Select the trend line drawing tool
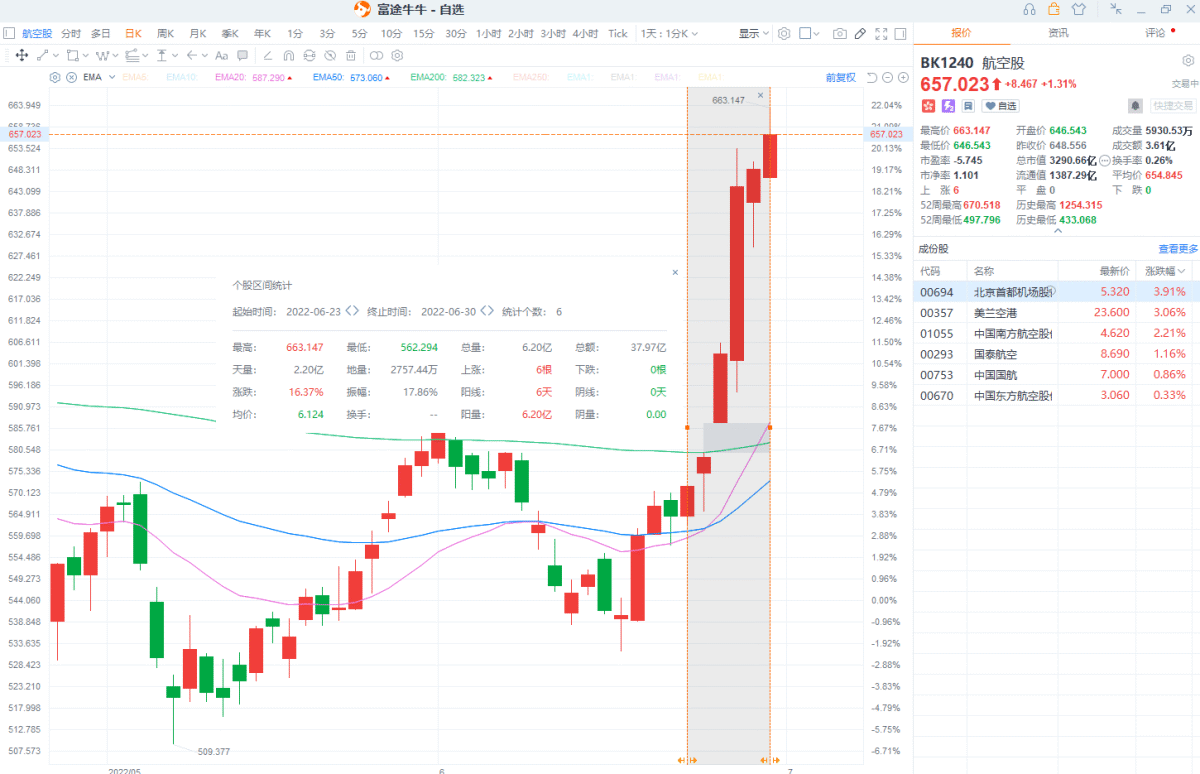 [43, 55]
